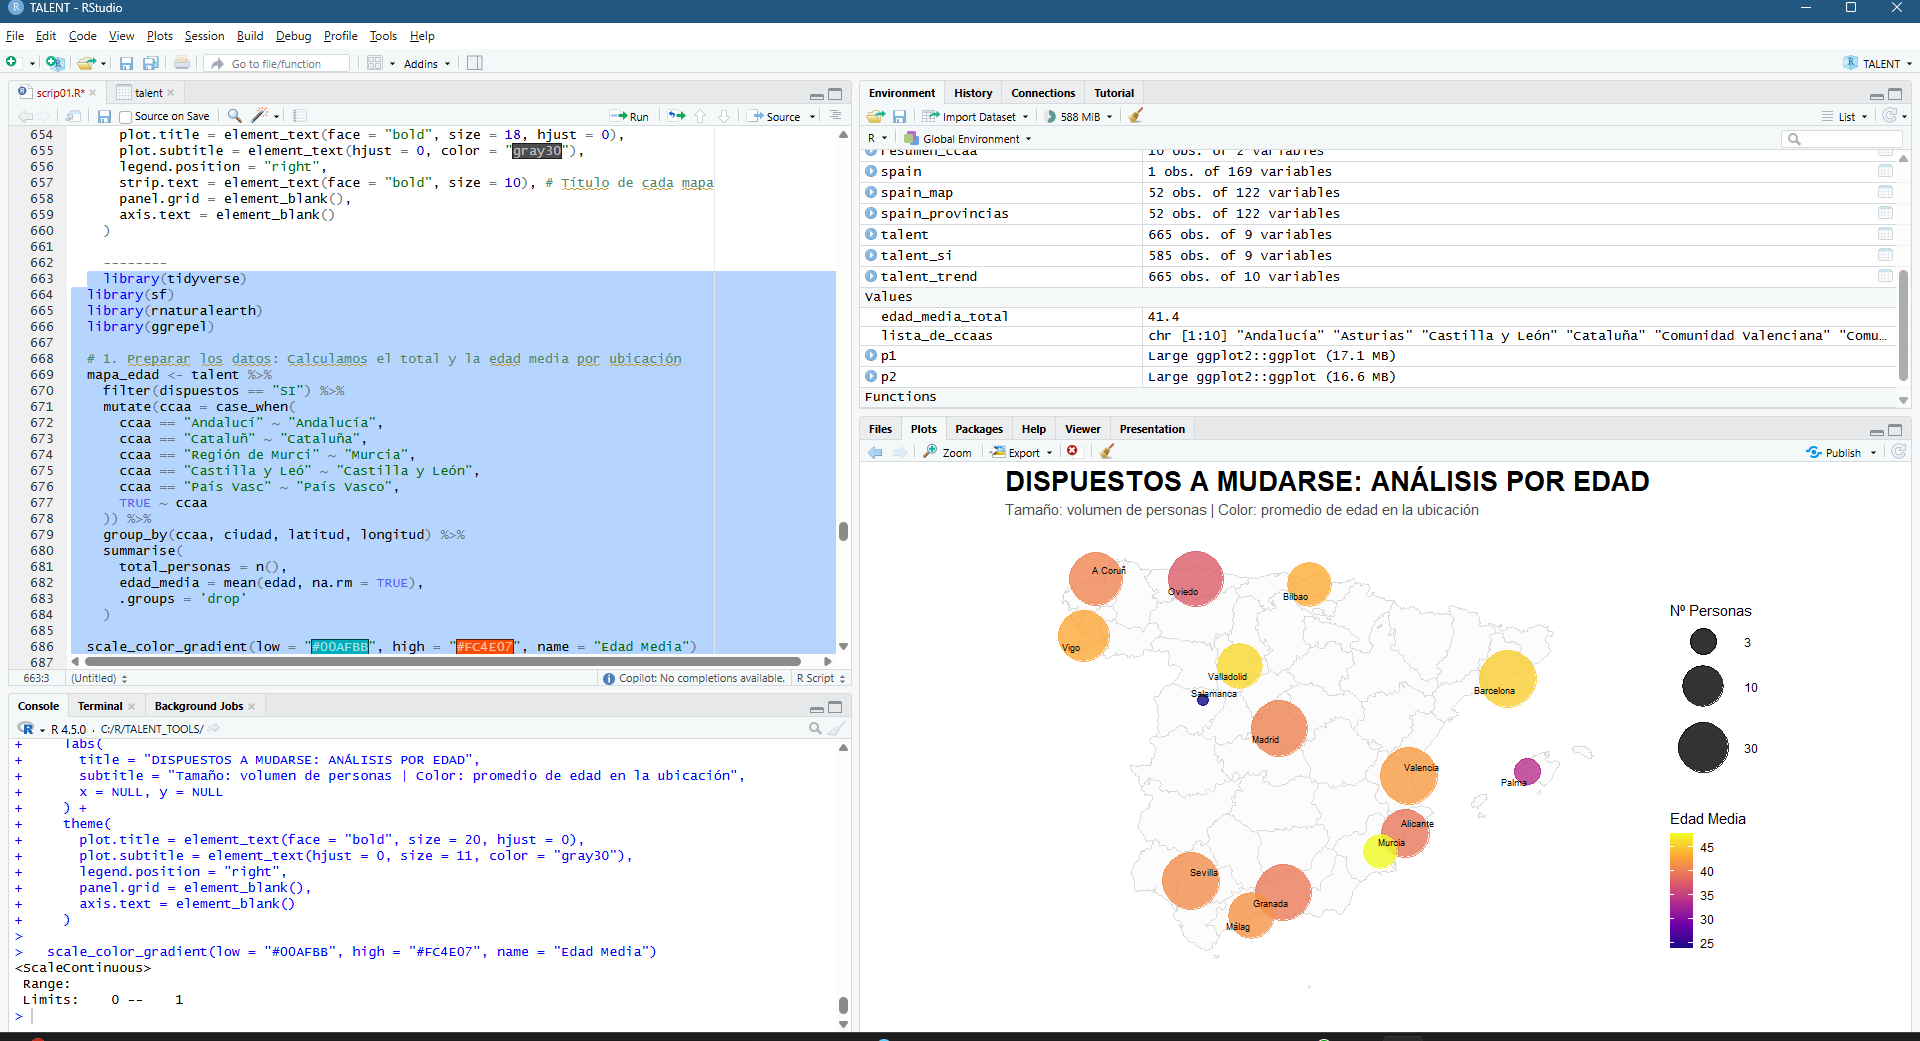
Task: Clear environment objects with the broom icon
Action: pyautogui.click(x=1135, y=116)
